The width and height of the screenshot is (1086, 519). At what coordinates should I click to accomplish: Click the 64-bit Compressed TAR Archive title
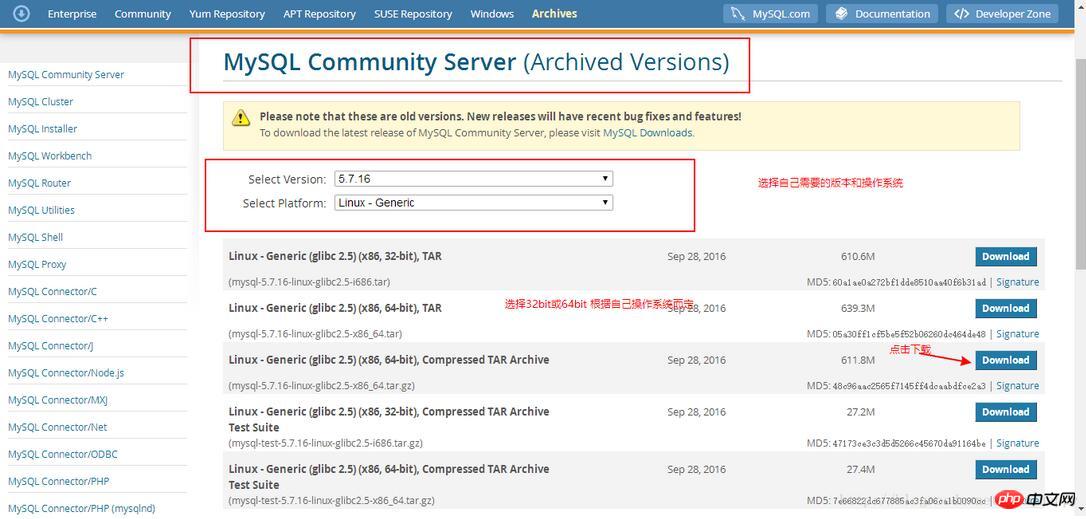389,360
